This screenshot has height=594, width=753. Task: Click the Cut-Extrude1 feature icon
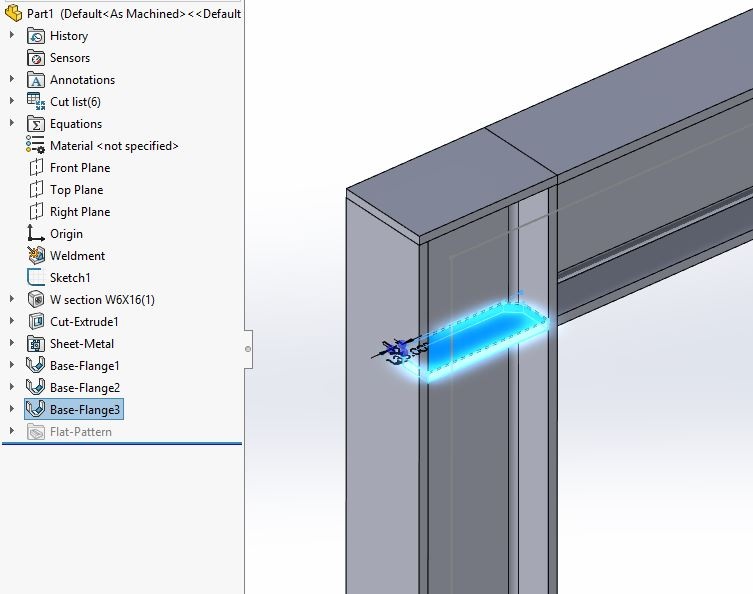click(x=36, y=322)
